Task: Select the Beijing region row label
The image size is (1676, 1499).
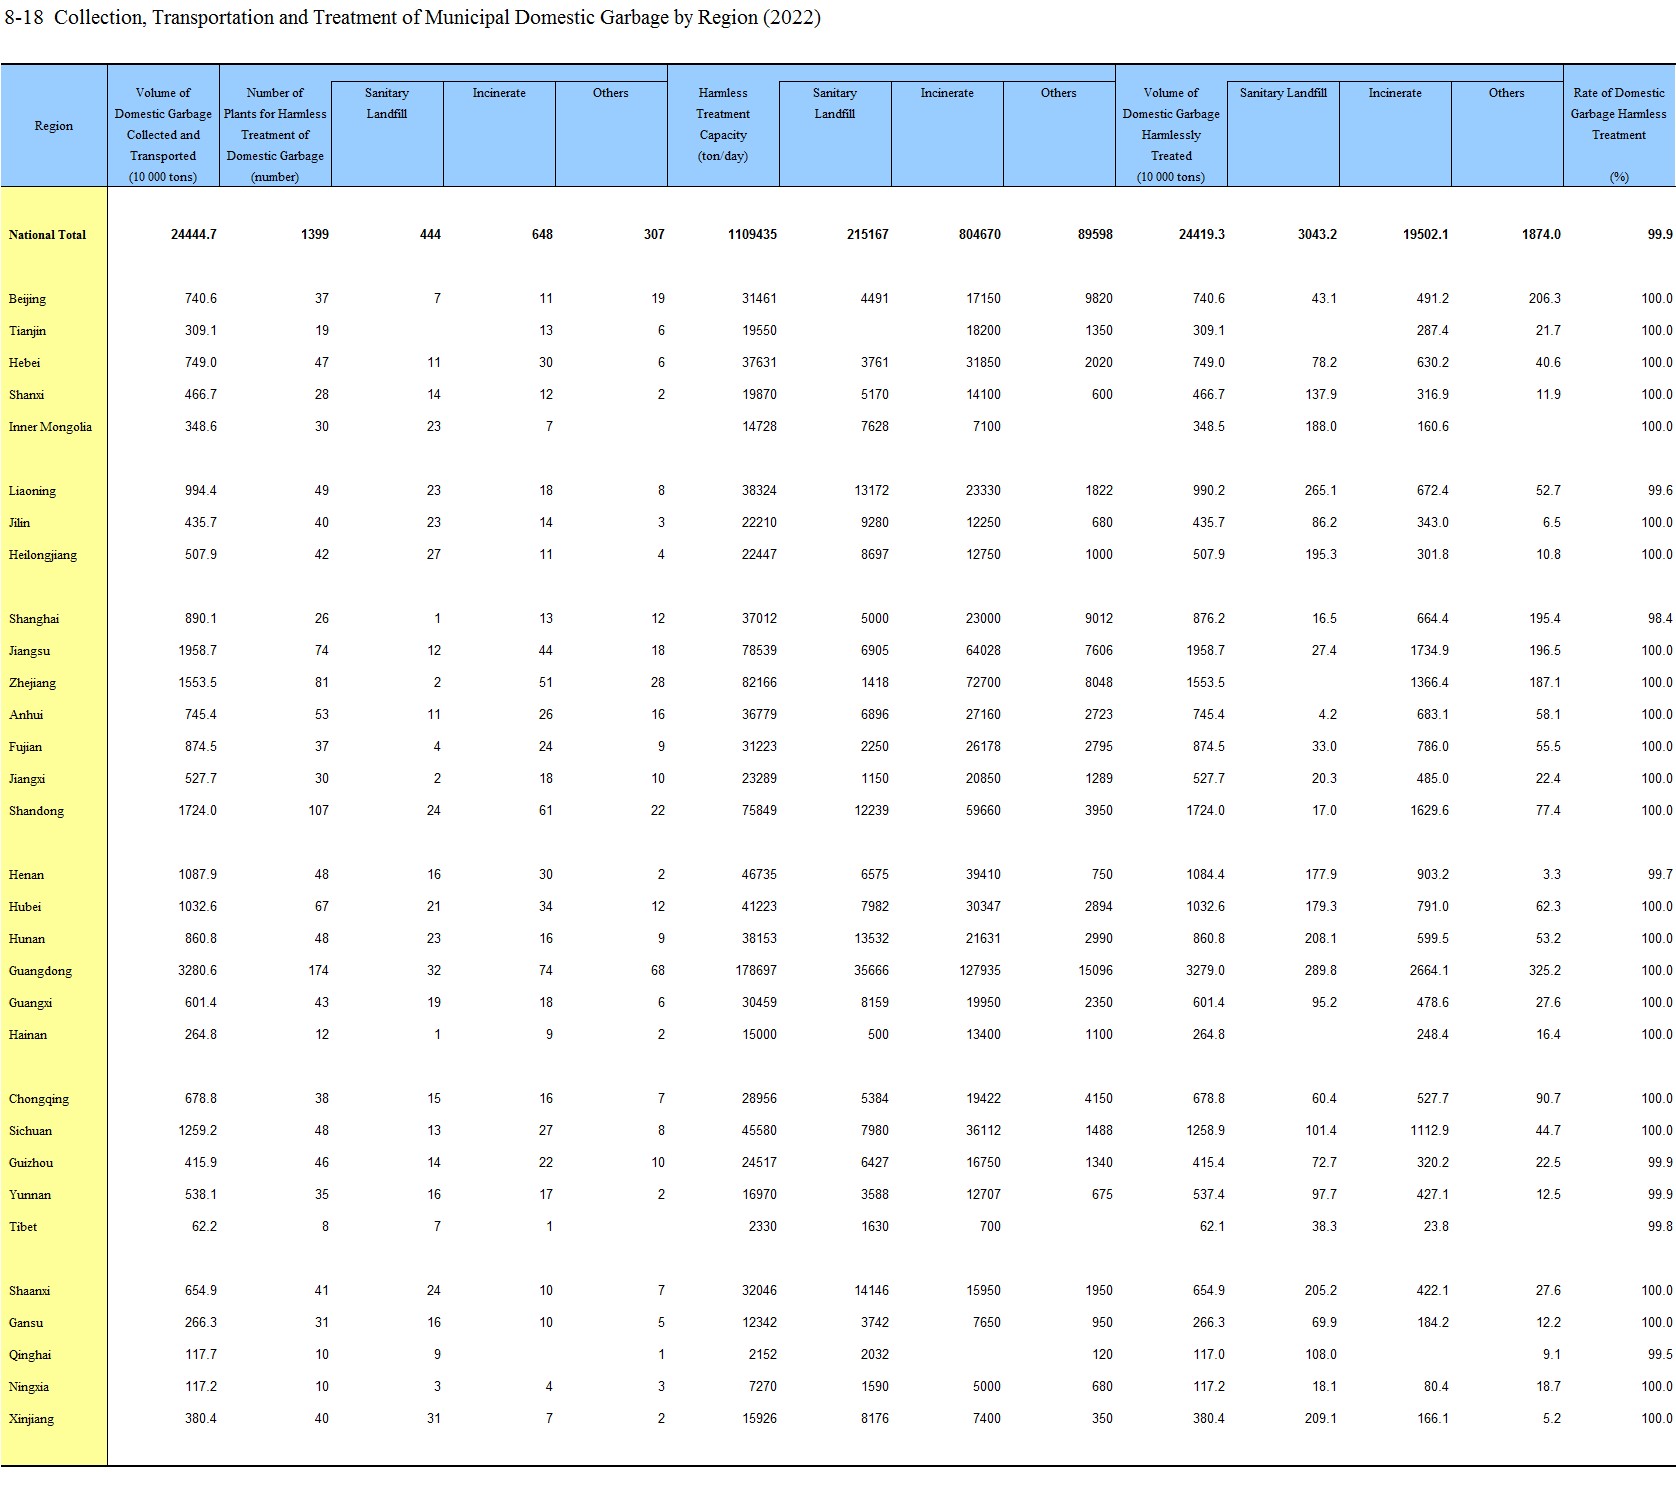Action: [27, 299]
